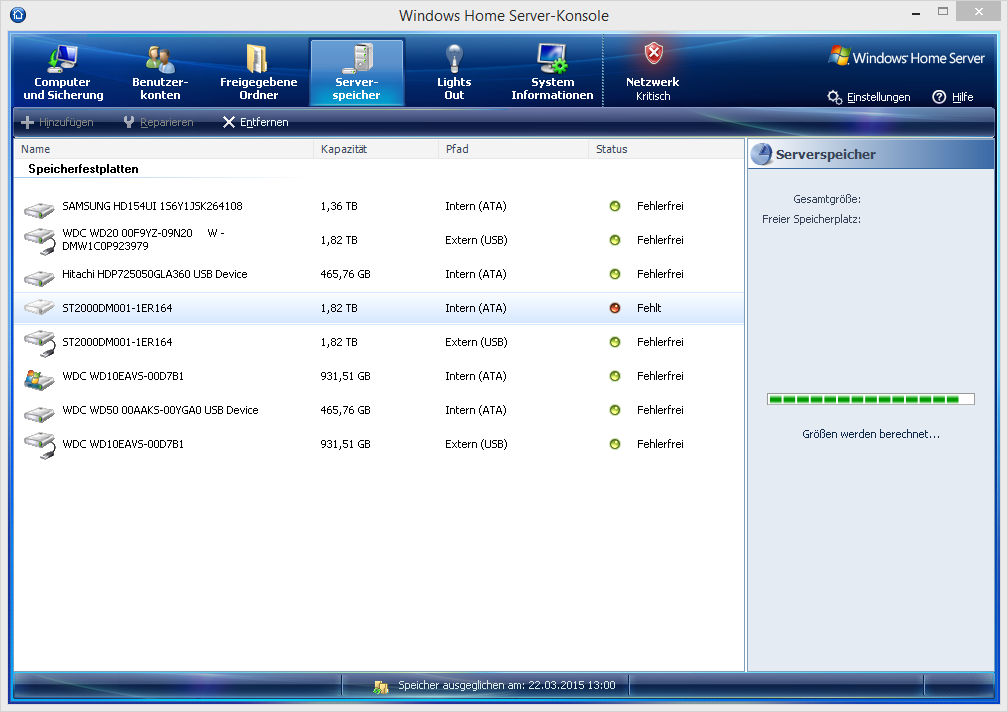Screen dimensions: 1008x712
Task: Sort by the Name column header
Action: point(164,149)
